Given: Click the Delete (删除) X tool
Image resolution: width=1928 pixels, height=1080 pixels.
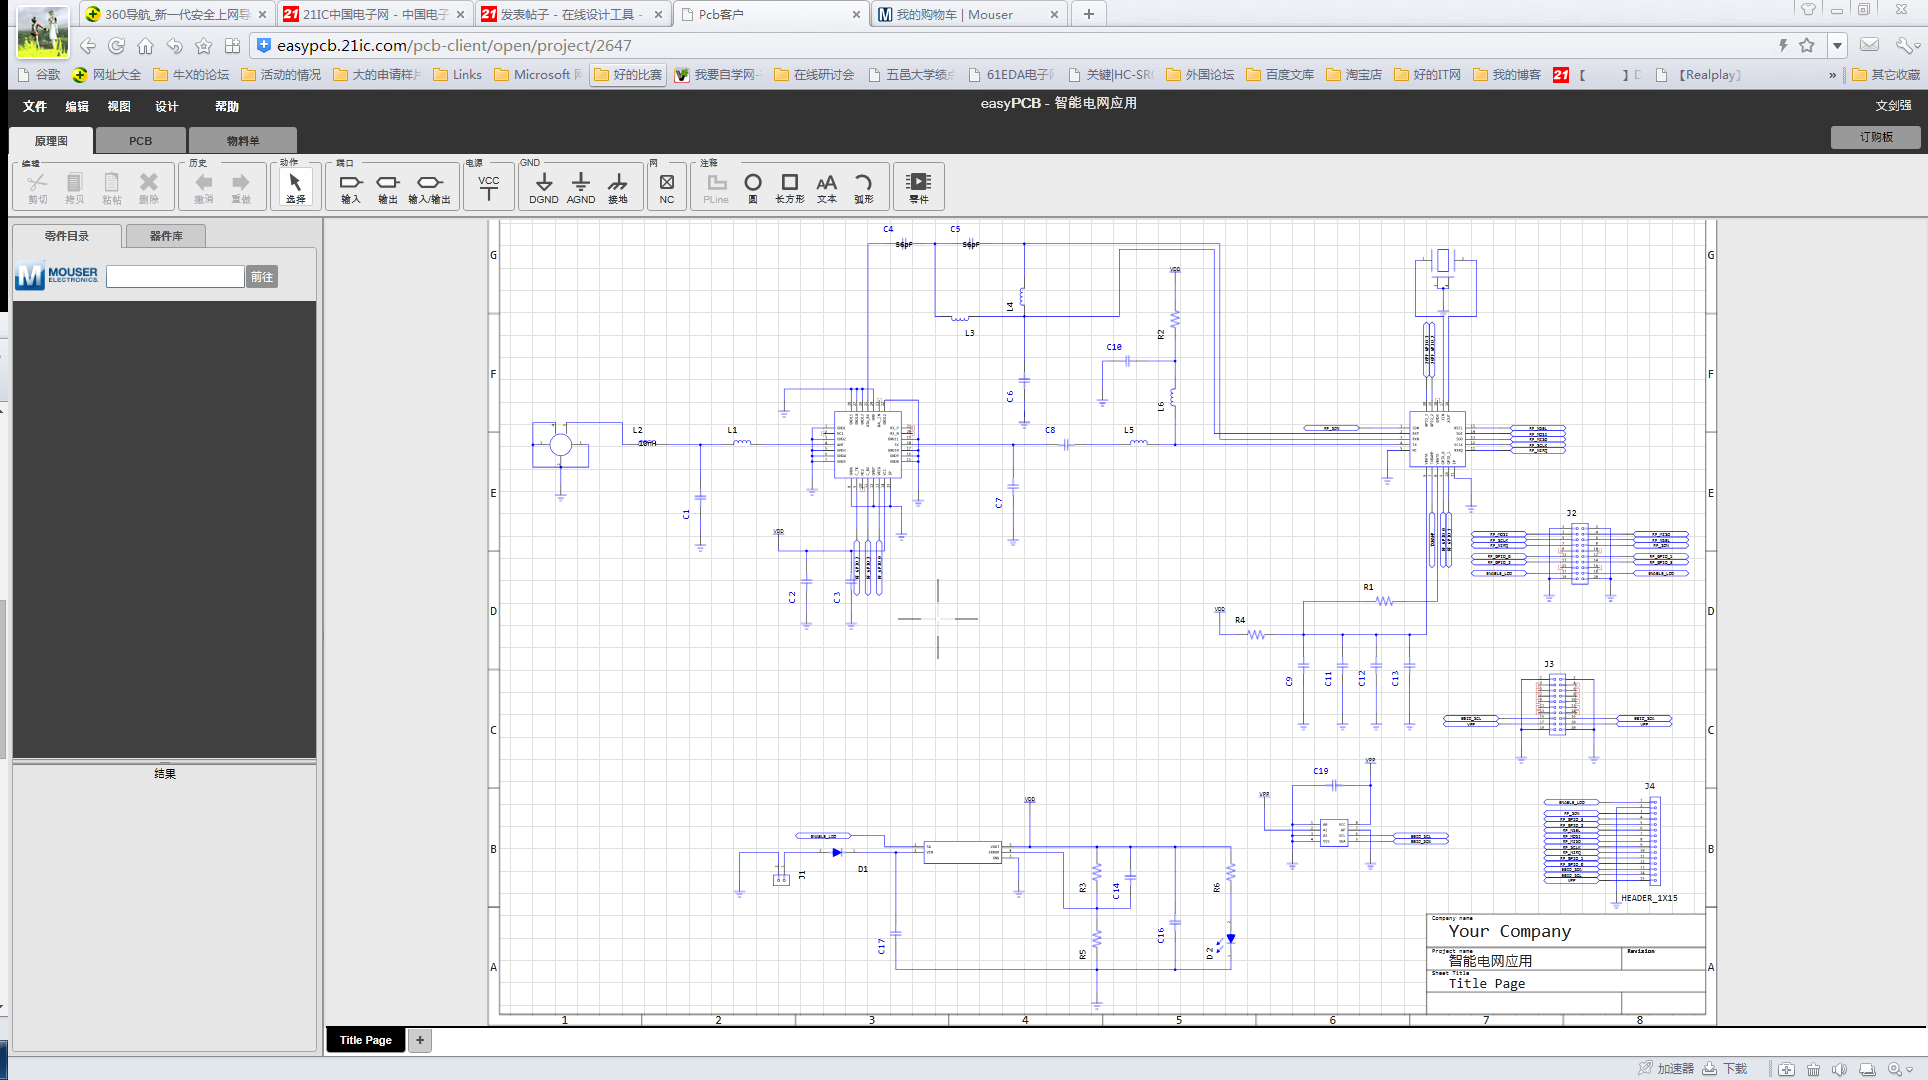Looking at the screenshot, I should point(148,187).
